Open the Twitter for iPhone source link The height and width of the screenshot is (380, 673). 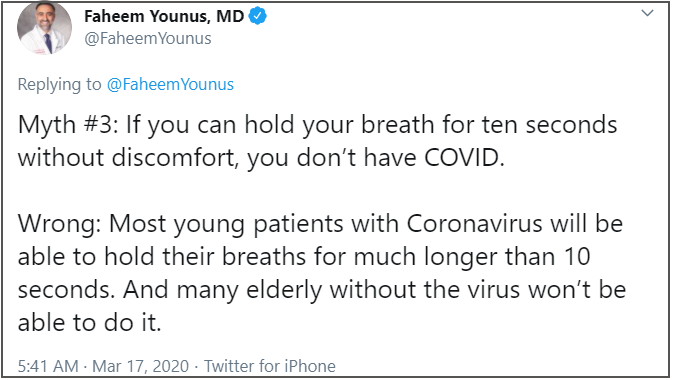pyautogui.click(x=270, y=366)
